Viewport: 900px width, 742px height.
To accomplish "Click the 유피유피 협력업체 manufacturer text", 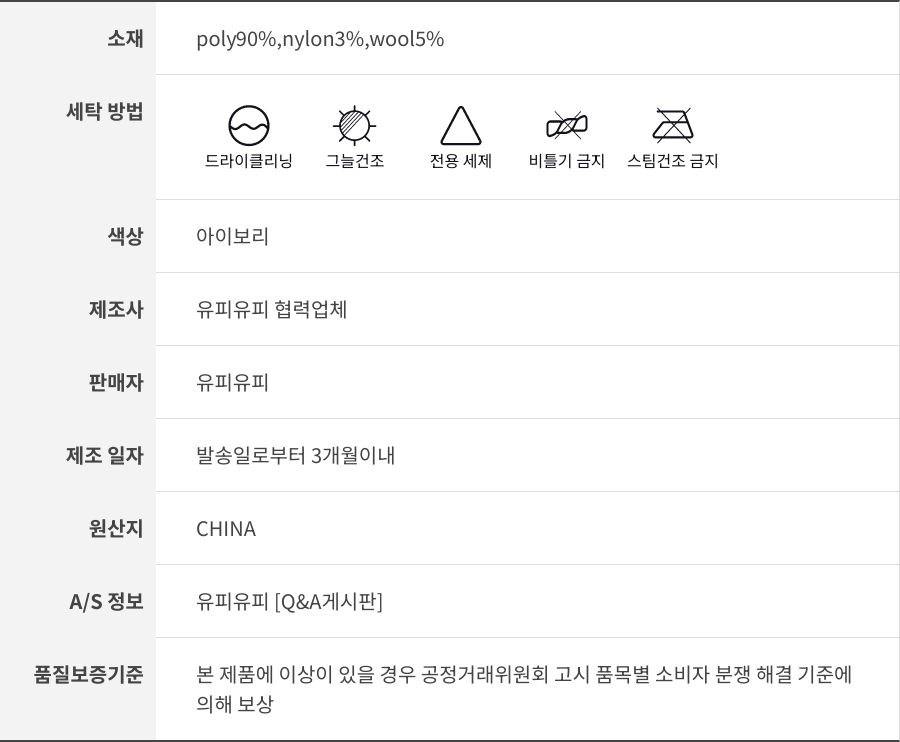I will click(x=272, y=310).
